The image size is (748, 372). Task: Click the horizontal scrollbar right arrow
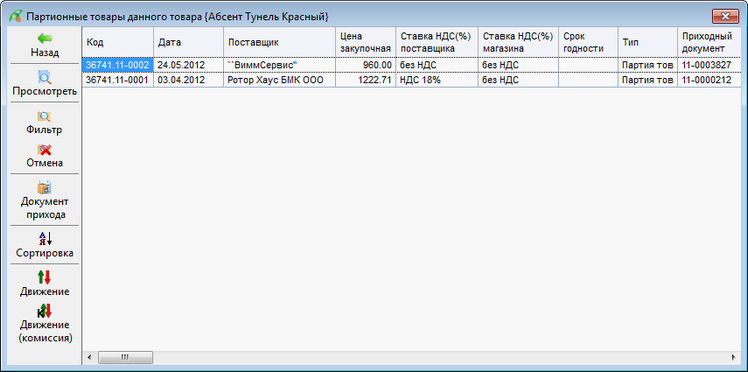[734, 357]
